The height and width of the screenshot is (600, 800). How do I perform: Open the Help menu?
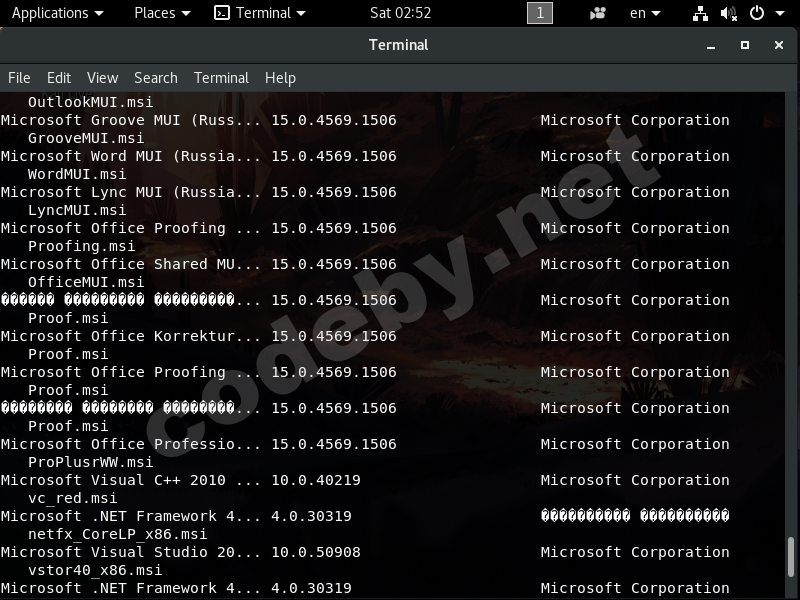point(280,78)
